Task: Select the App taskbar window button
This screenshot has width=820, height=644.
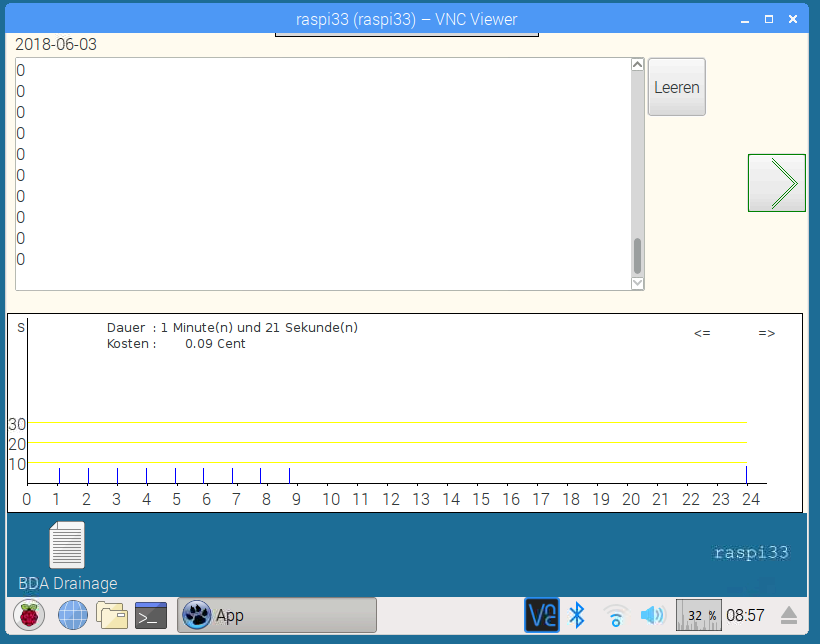Action: (277, 615)
